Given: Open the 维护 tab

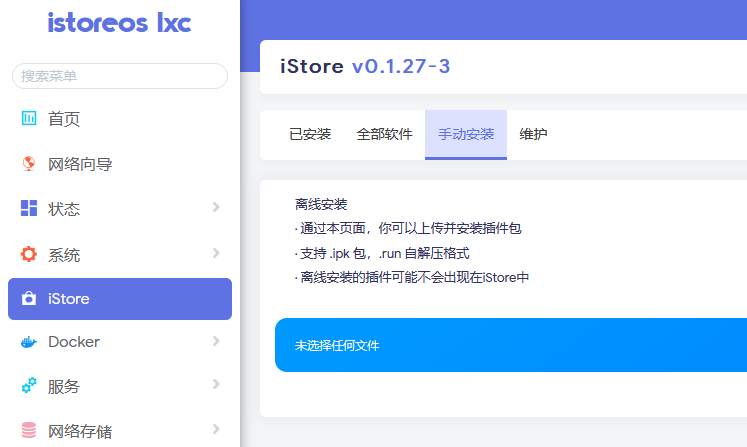Looking at the screenshot, I should pyautogui.click(x=533, y=134).
